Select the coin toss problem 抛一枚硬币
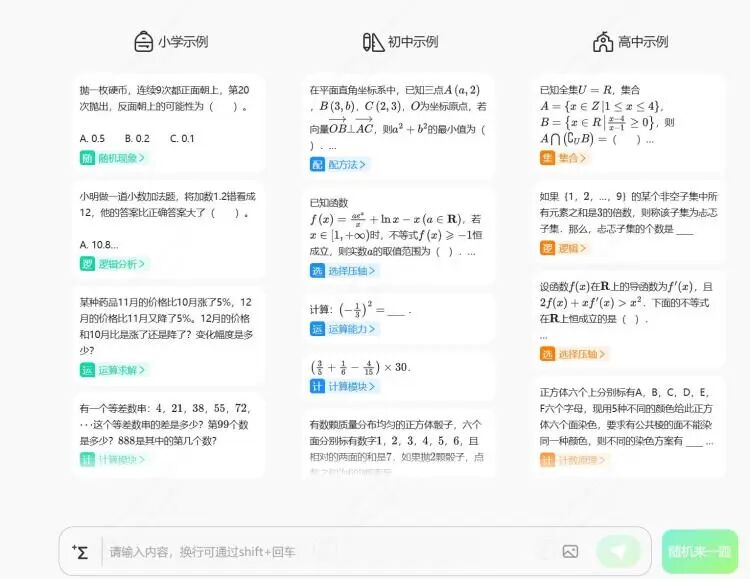This screenshot has height=579, width=750. click(x=169, y=123)
